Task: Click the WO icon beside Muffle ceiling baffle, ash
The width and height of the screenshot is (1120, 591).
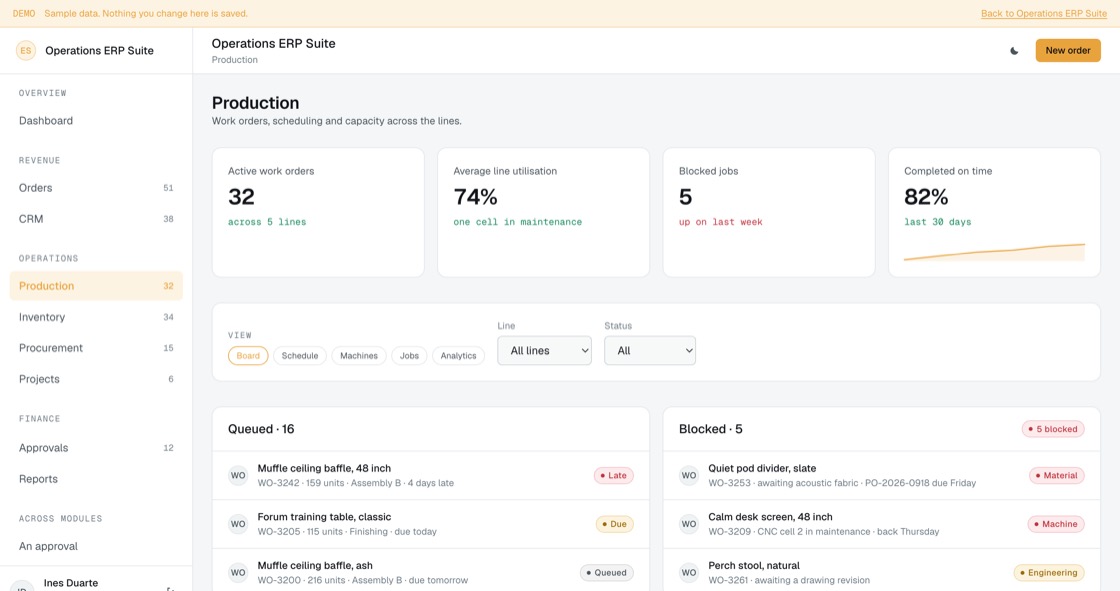Action: (238, 572)
